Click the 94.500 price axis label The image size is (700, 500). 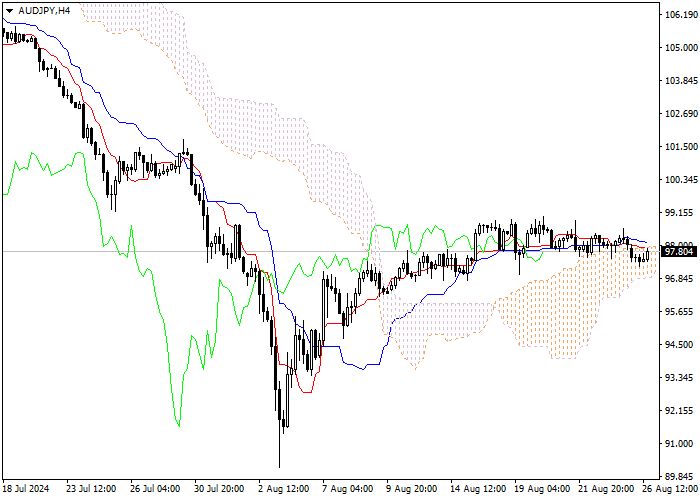[681, 345]
